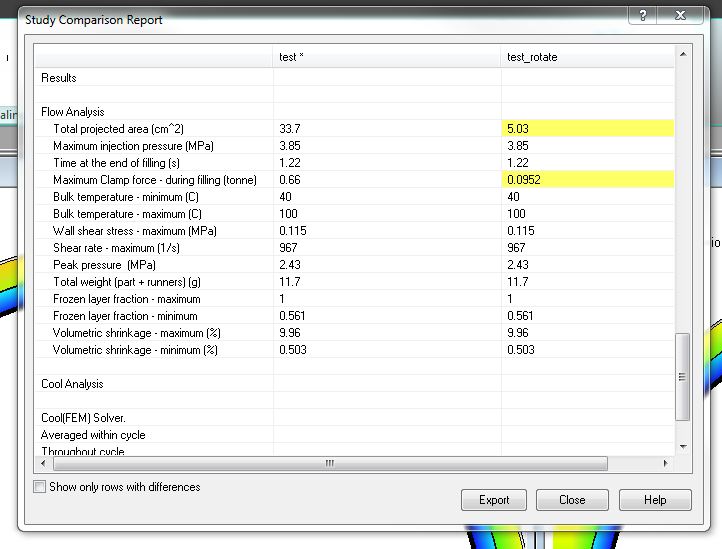Image resolution: width=722 pixels, height=549 pixels.
Task: Select 'Time at the end of filling (s)' label
Action: pos(116,163)
